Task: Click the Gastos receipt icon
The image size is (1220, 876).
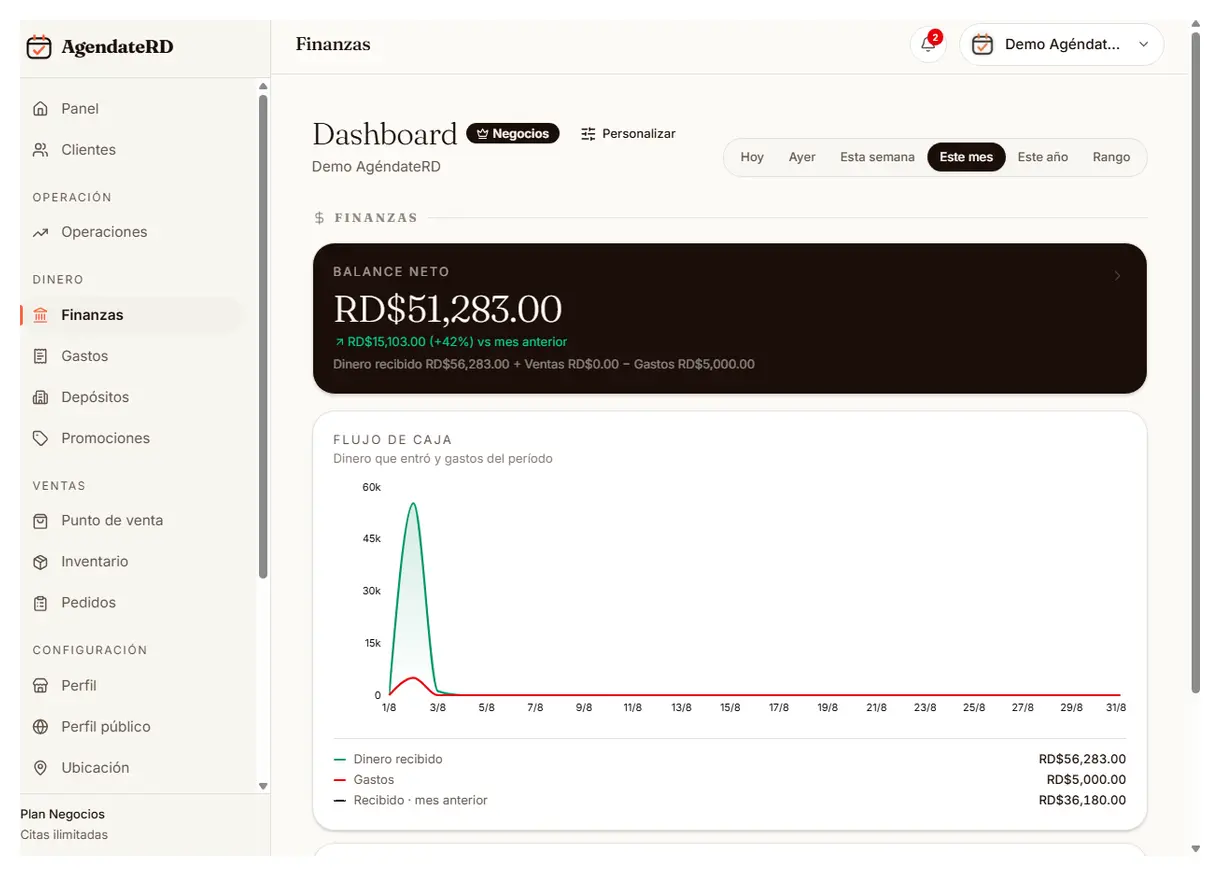Action: pyautogui.click(x=40, y=356)
